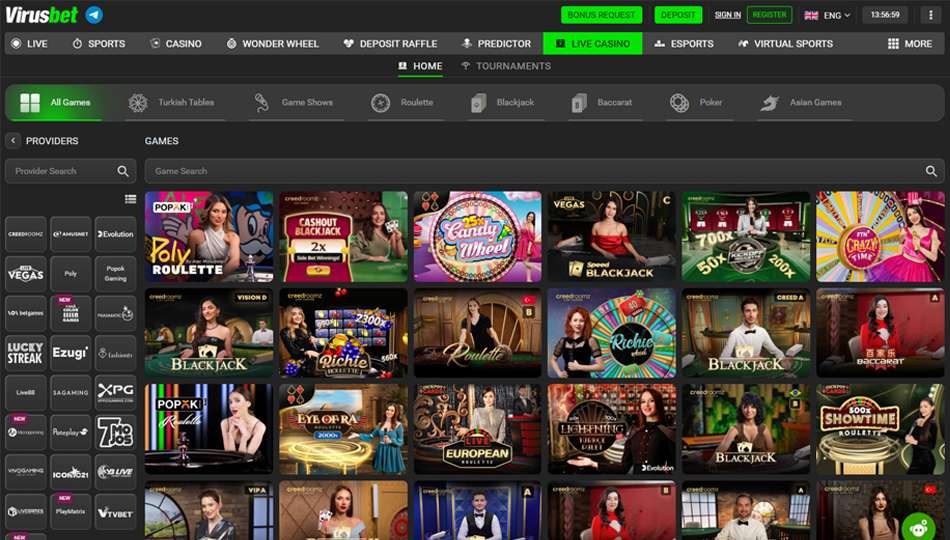This screenshot has width=950, height=540.
Task: Open the Vegas Speed Blackjack game
Action: (612, 237)
